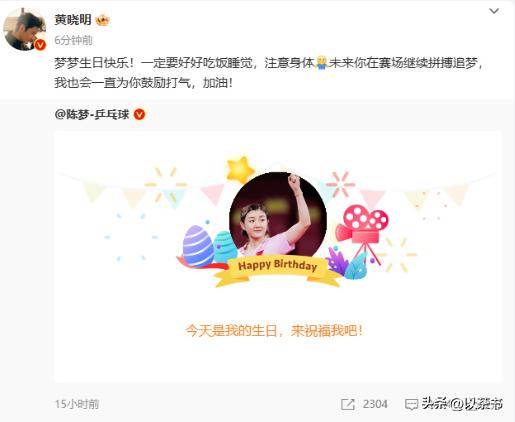Image resolution: width=515 pixels, height=422 pixels.
Task: Click the comment bubble icon
Action: coord(411,404)
